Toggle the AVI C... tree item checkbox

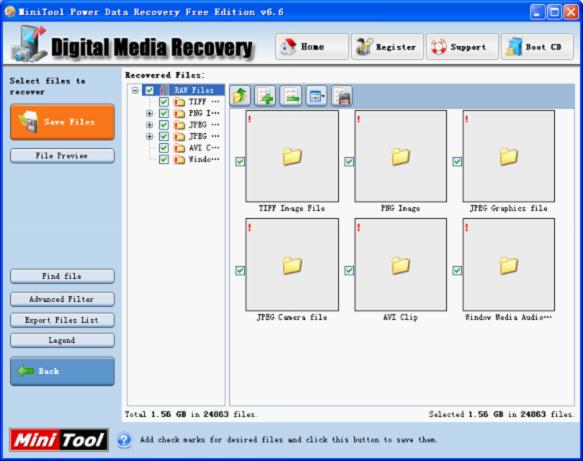point(164,148)
